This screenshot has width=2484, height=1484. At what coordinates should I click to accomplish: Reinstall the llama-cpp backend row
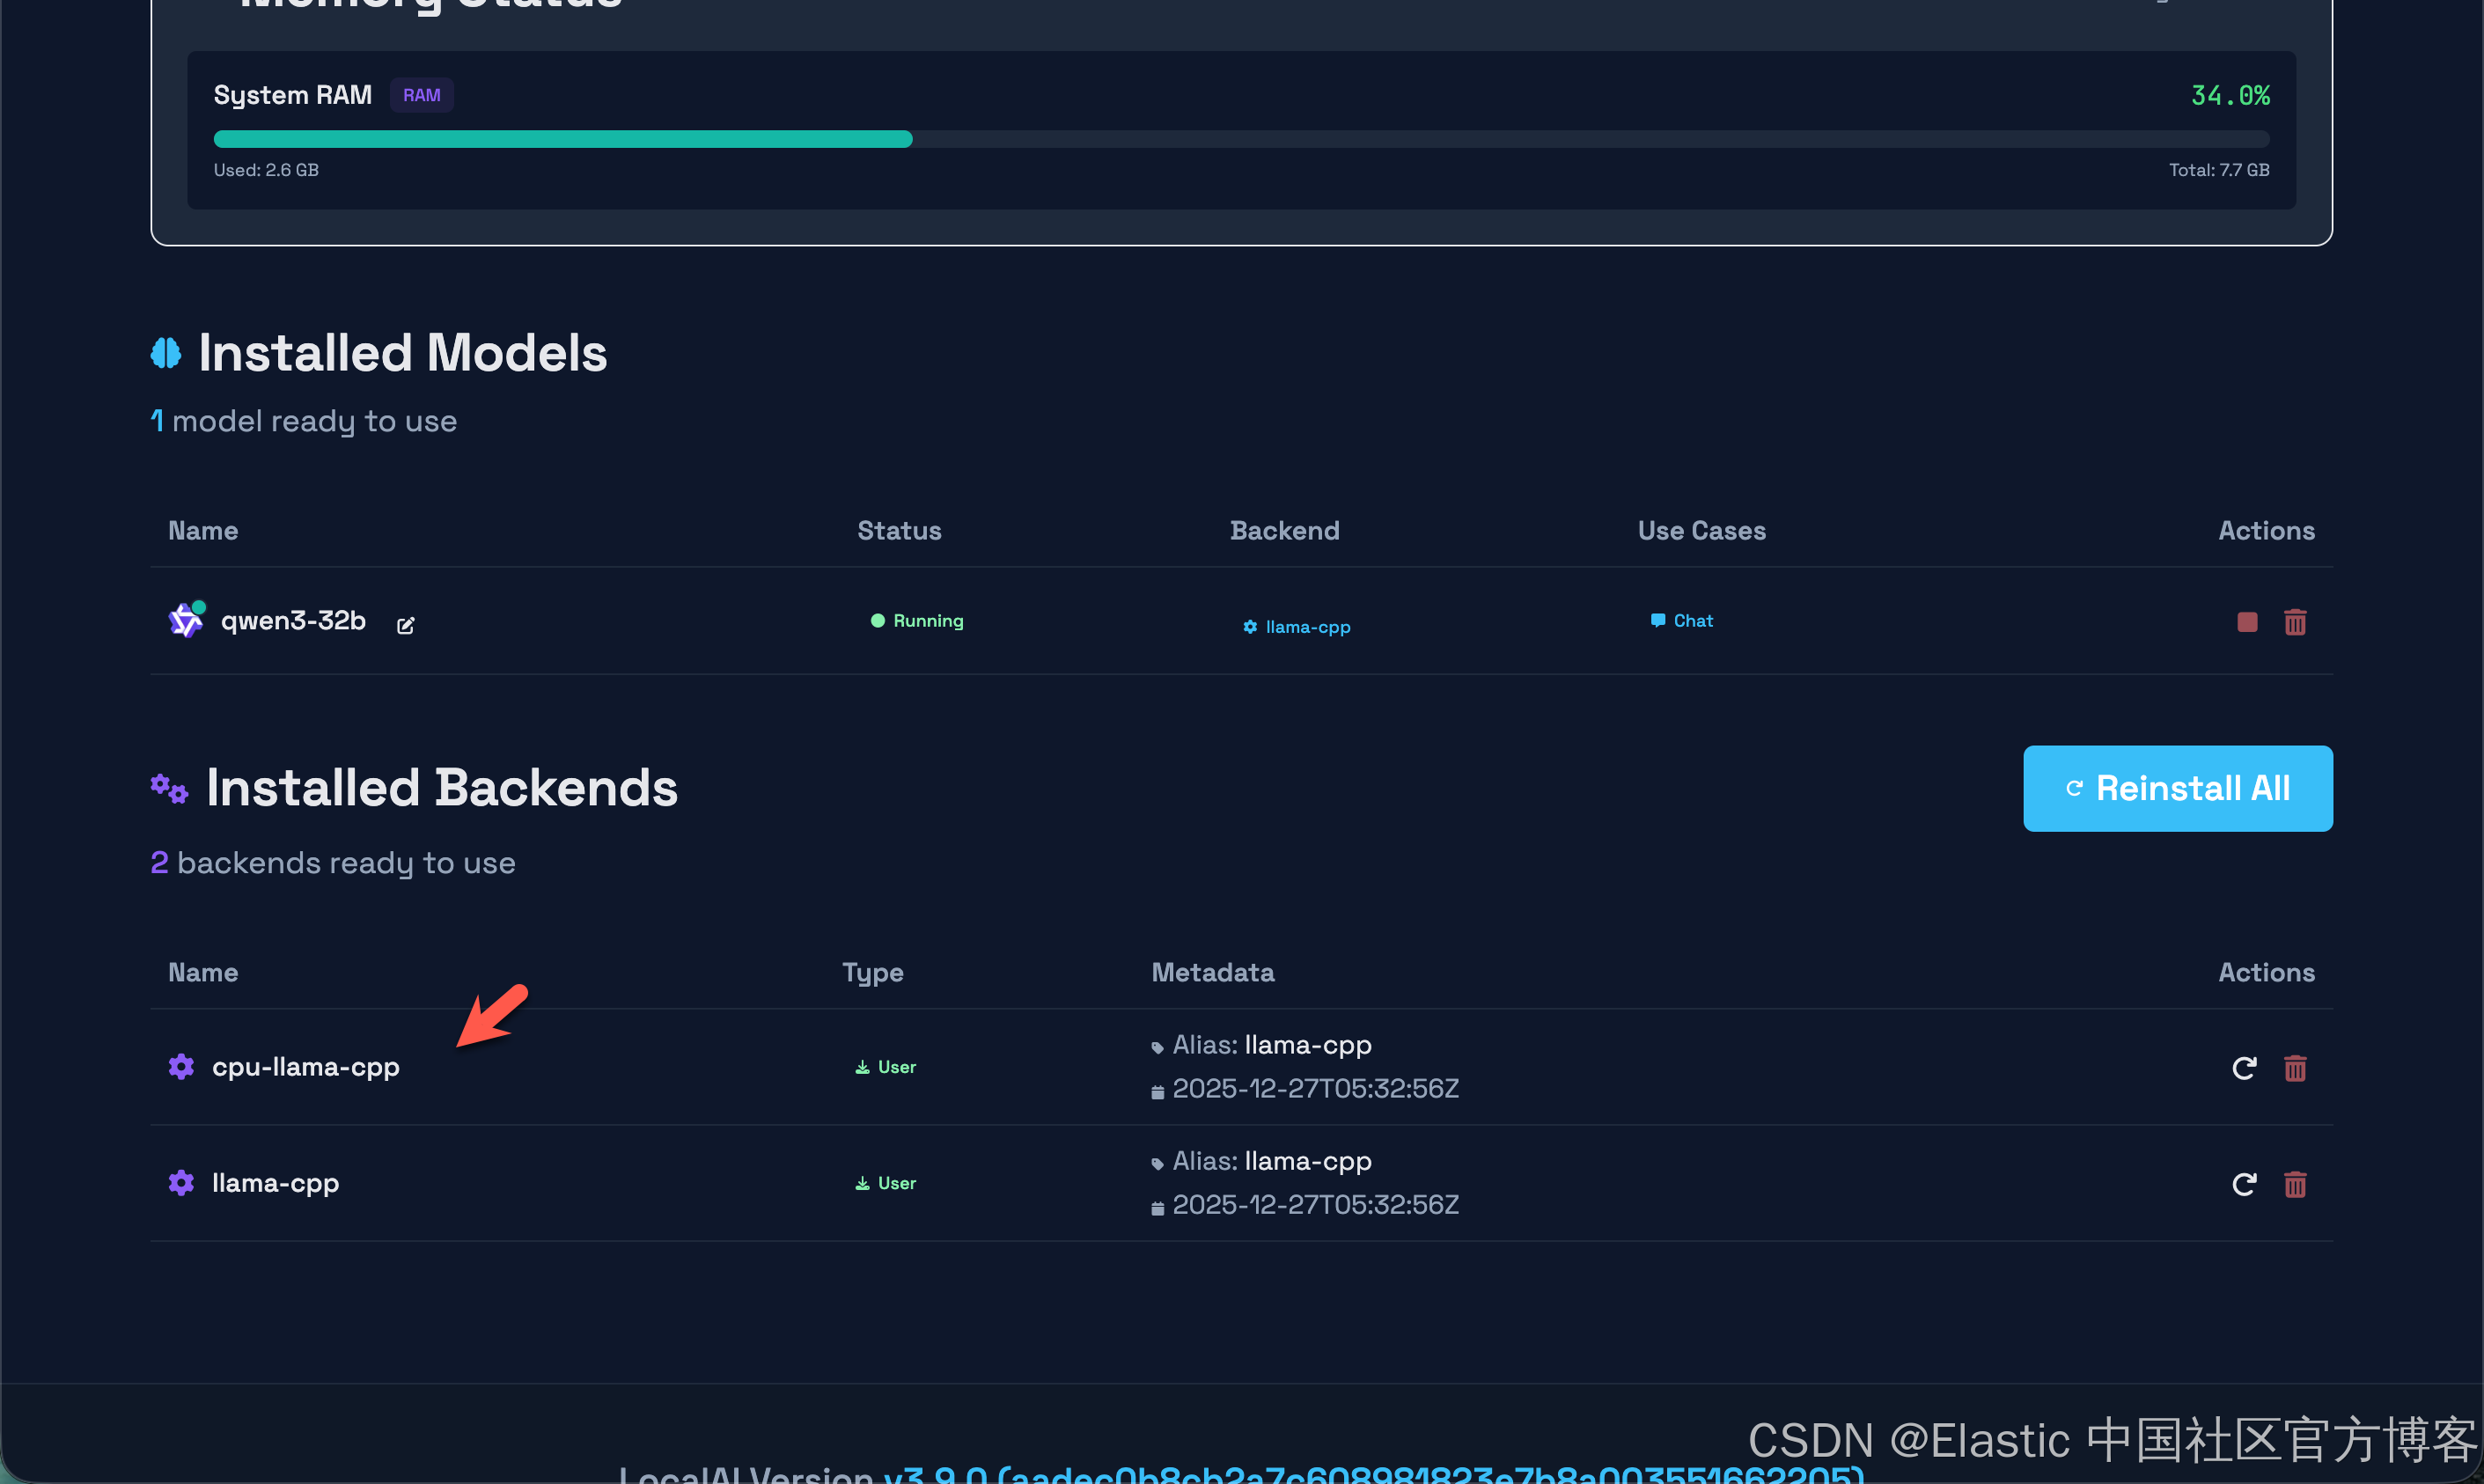(2244, 1184)
